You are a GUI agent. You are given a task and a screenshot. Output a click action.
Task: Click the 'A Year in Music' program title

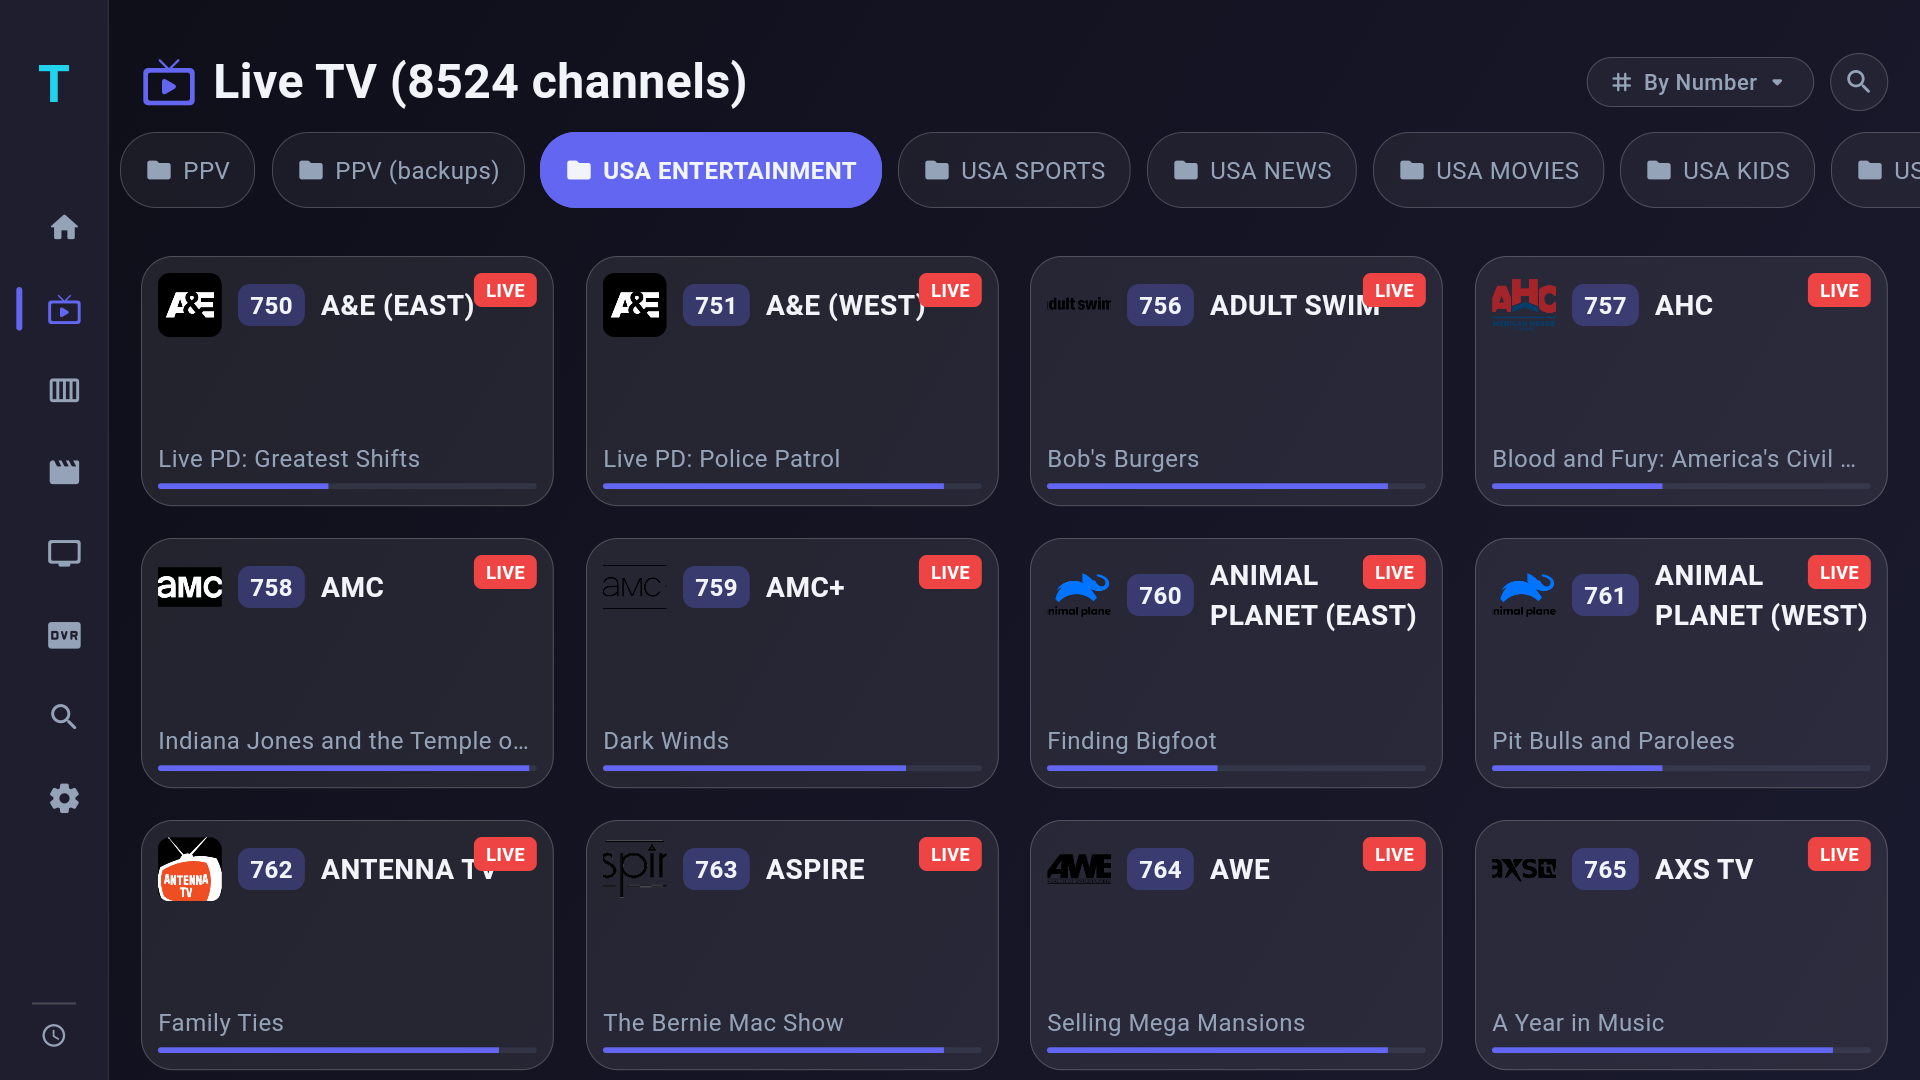coord(1578,1023)
